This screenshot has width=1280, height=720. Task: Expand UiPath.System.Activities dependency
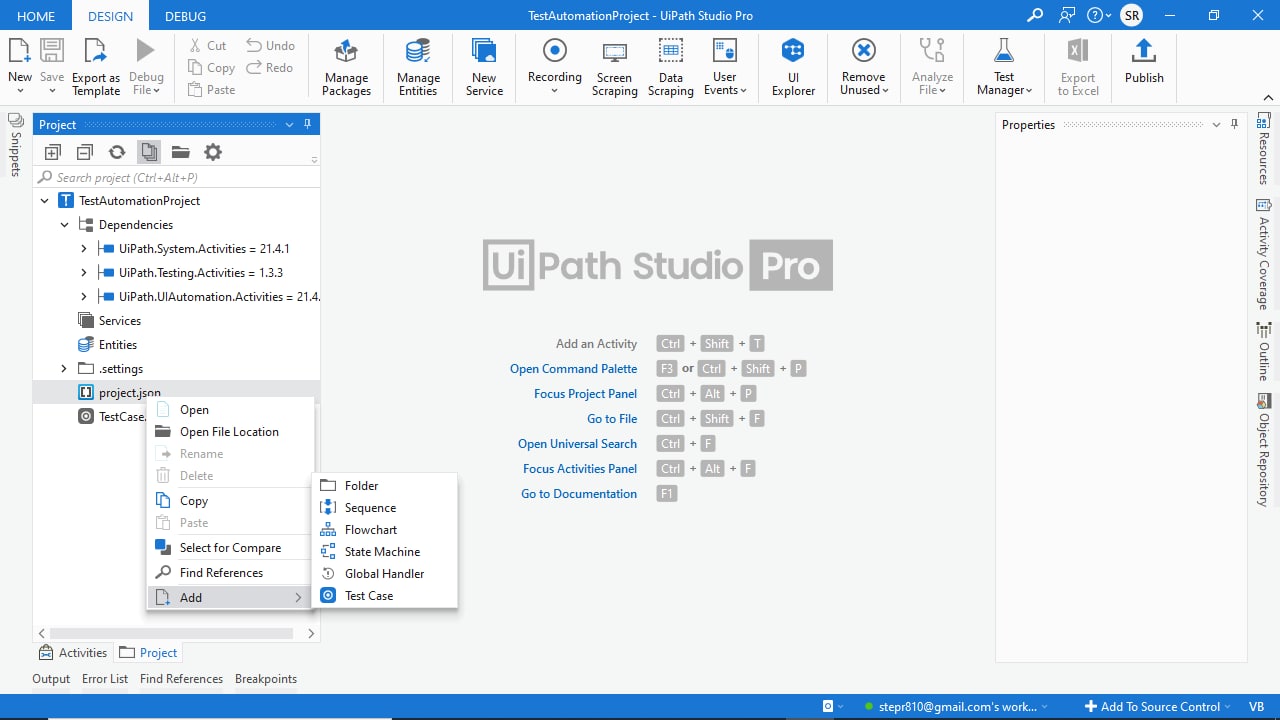pos(84,249)
